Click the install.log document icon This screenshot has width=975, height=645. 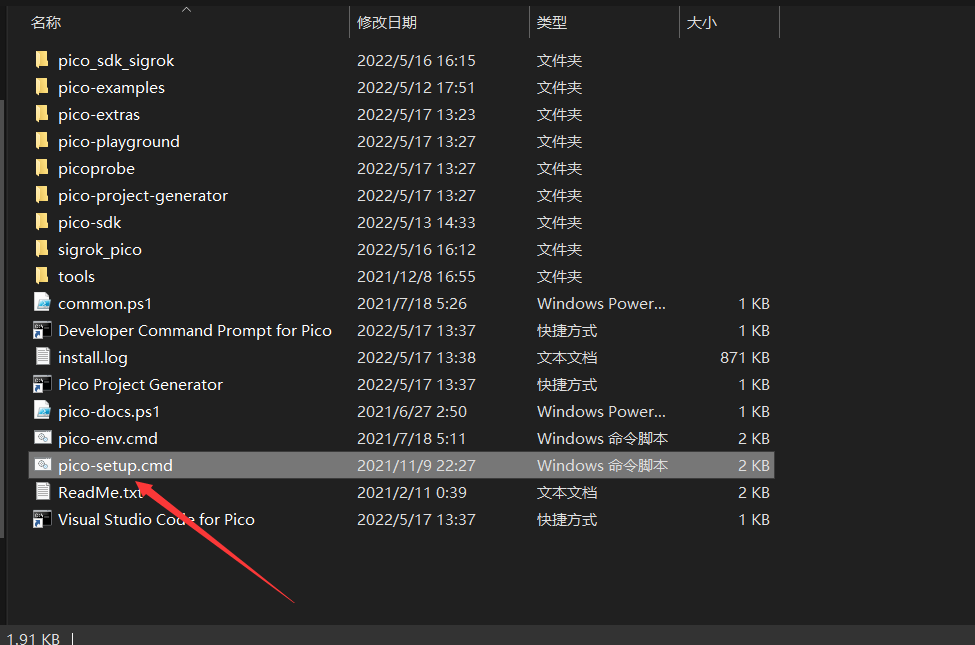coord(42,357)
